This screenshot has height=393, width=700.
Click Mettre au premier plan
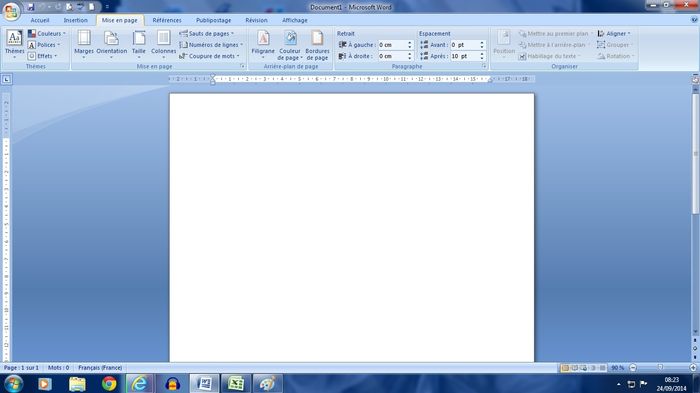pyautogui.click(x=554, y=33)
